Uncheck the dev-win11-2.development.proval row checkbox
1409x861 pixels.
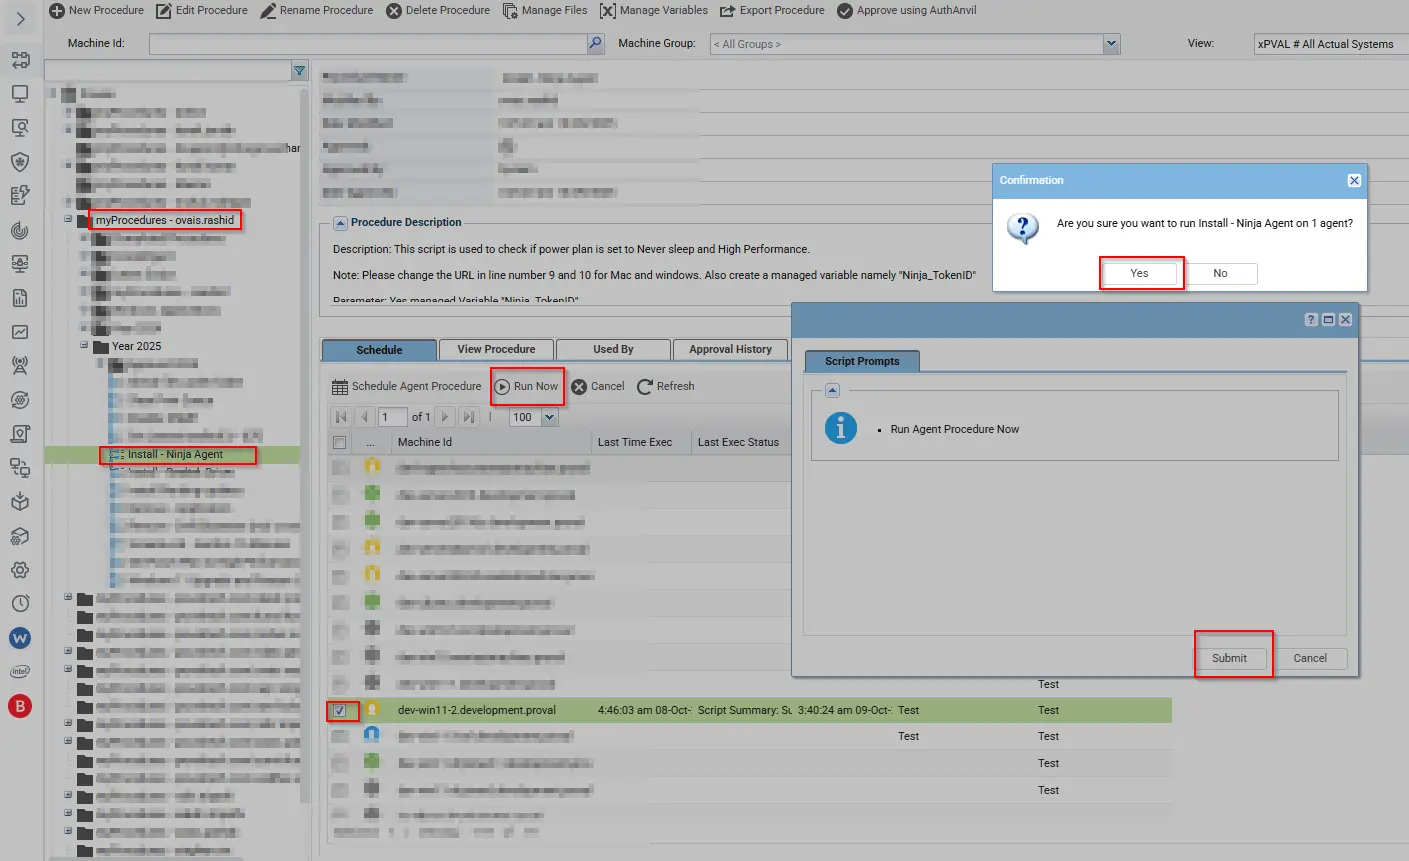(340, 711)
